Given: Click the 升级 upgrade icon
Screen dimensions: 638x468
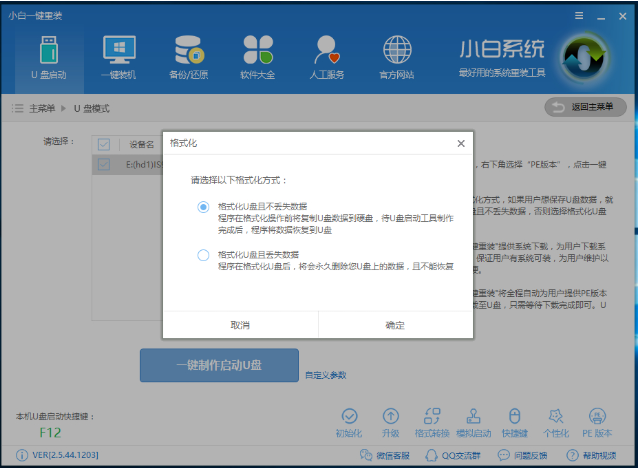Looking at the screenshot, I should pyautogui.click(x=390, y=421).
